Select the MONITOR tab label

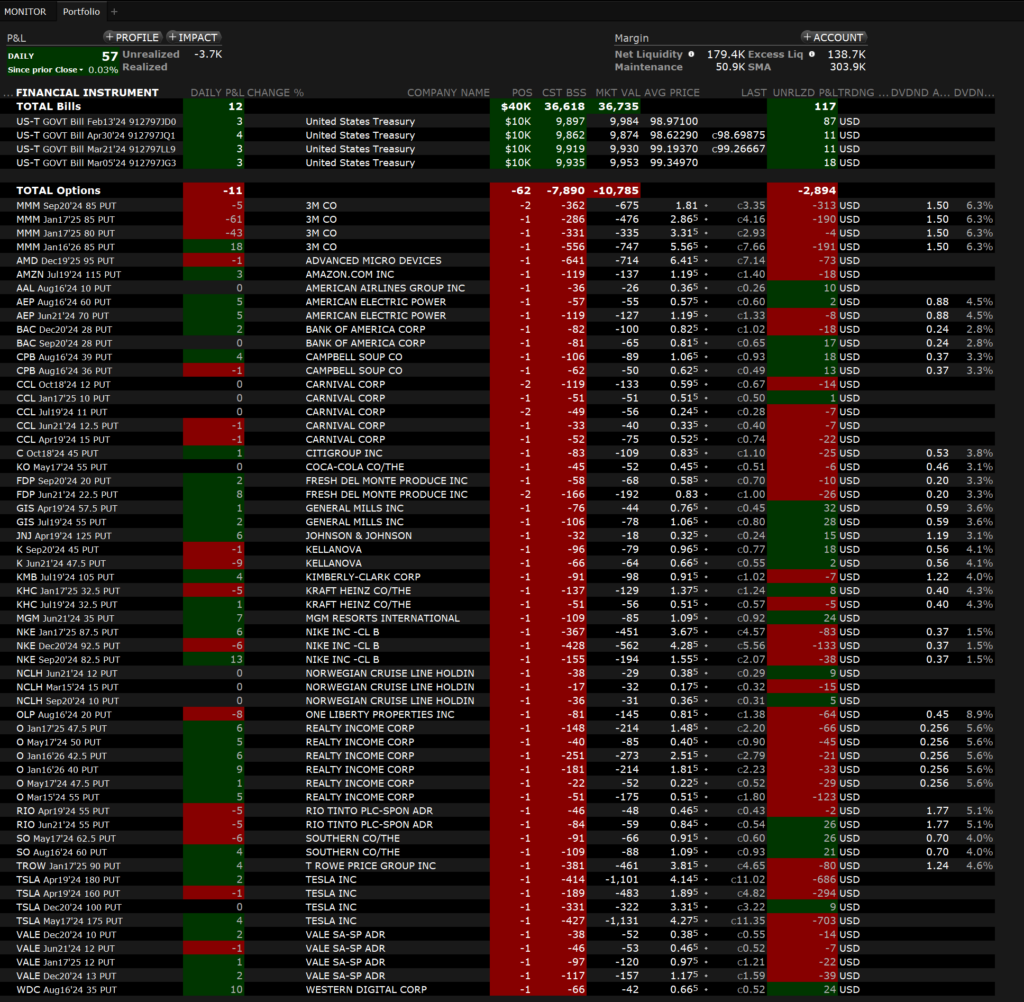tap(25, 11)
